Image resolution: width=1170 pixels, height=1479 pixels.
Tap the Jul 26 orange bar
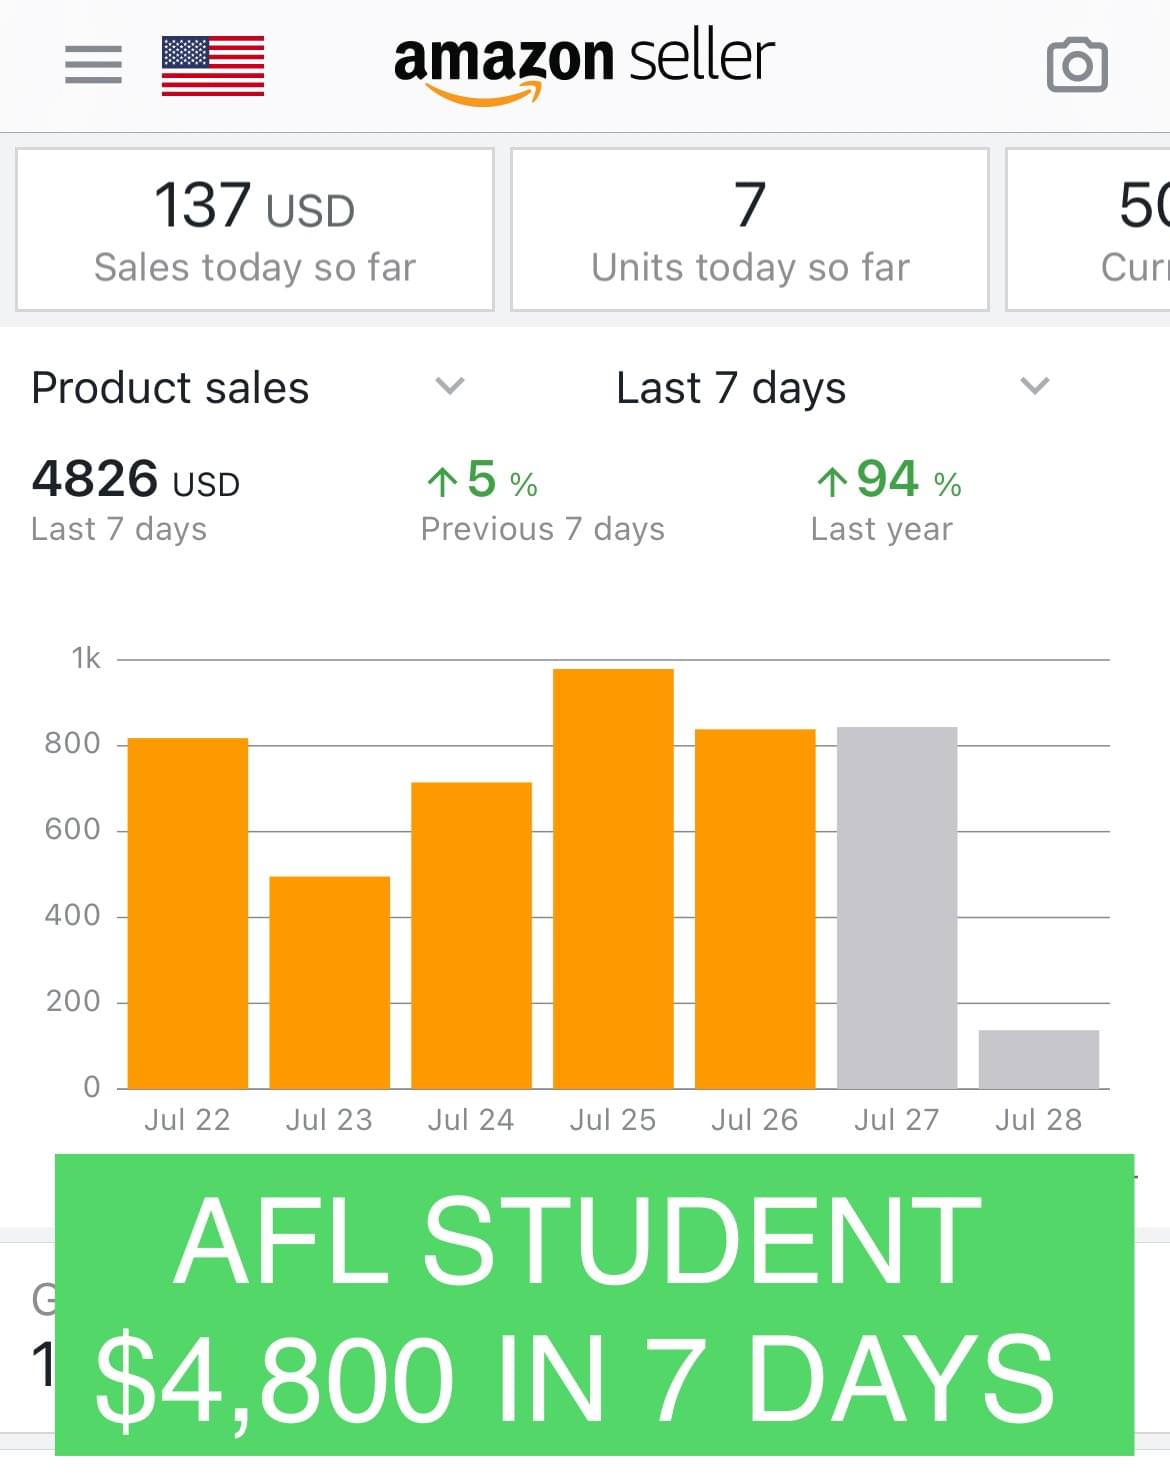(x=755, y=908)
